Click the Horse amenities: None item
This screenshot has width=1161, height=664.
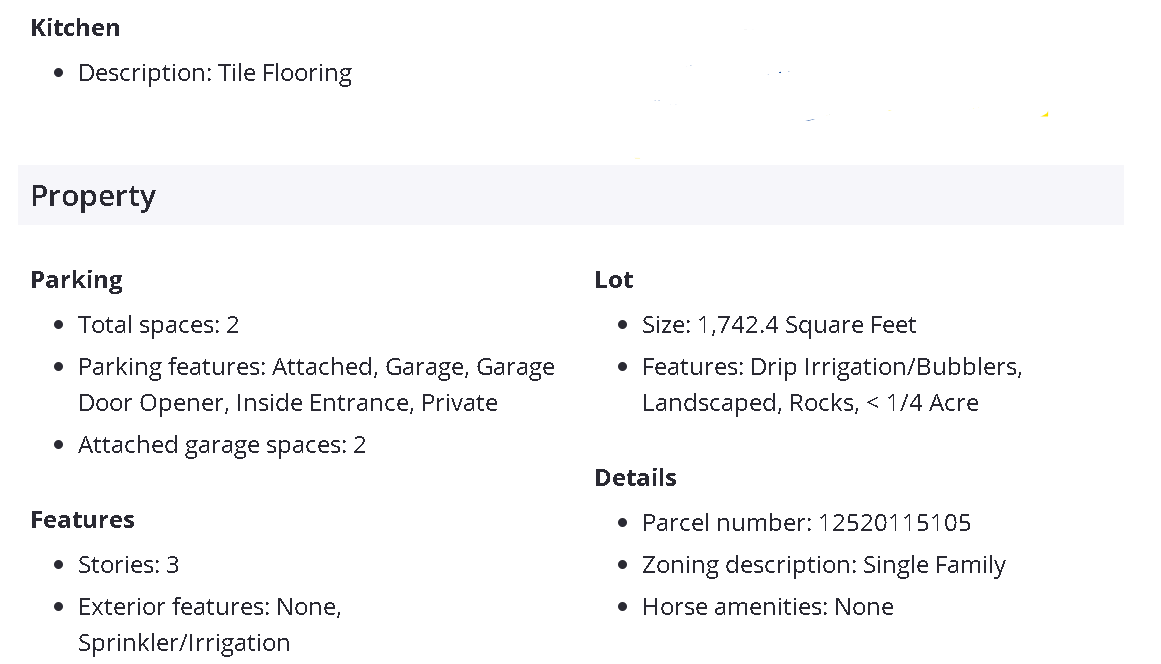tap(767, 607)
